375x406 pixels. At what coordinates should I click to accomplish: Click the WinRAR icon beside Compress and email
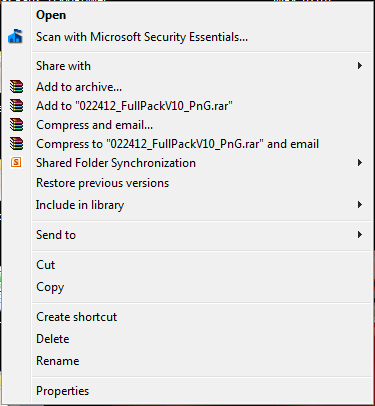pos(16,125)
